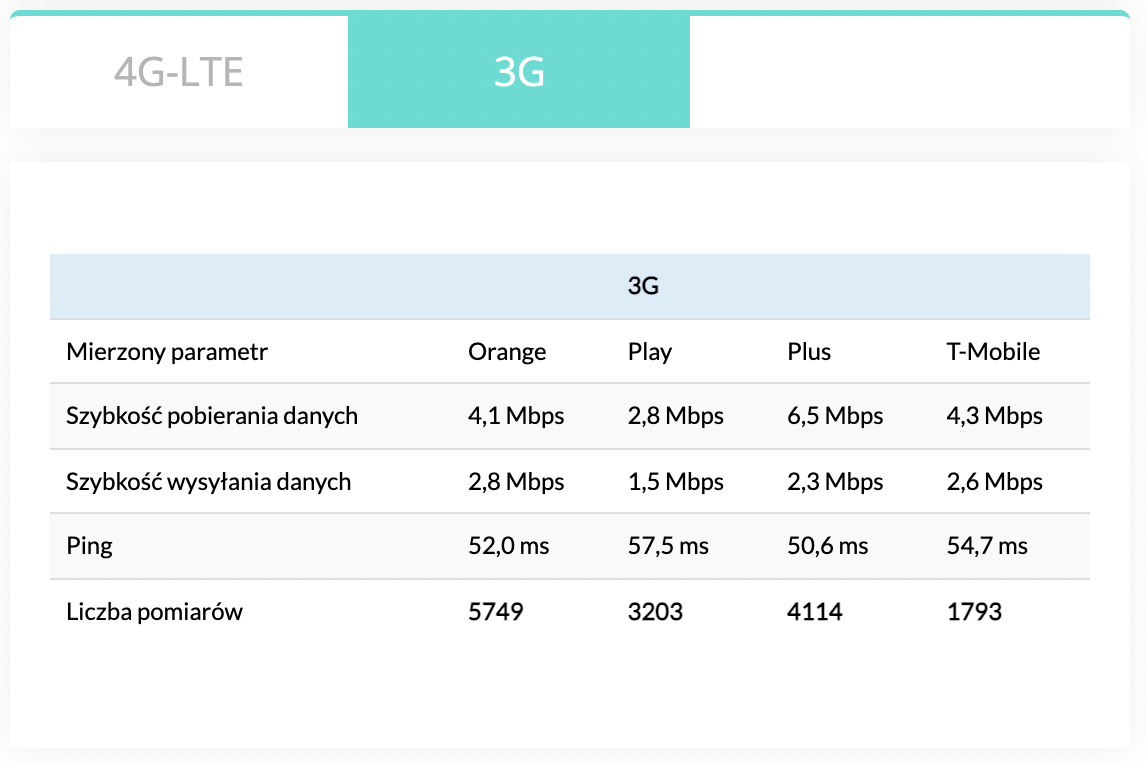Click the Orange column header

(507, 351)
